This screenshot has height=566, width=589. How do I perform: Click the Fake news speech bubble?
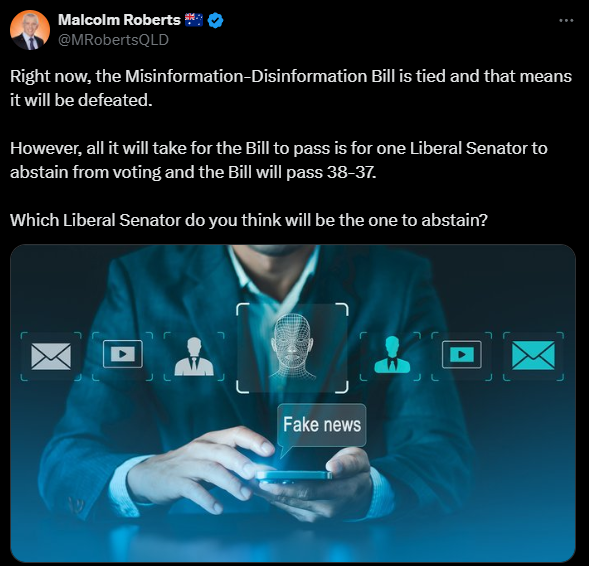(322, 426)
